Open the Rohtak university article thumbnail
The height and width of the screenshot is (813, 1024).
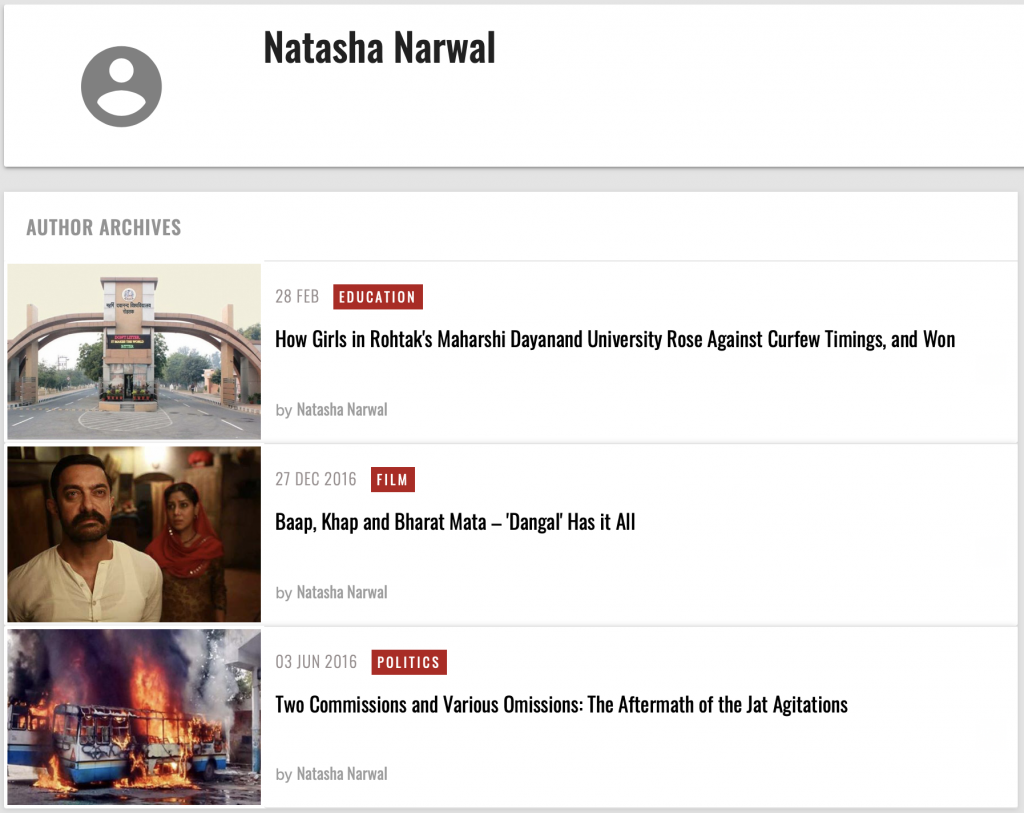coord(133,351)
